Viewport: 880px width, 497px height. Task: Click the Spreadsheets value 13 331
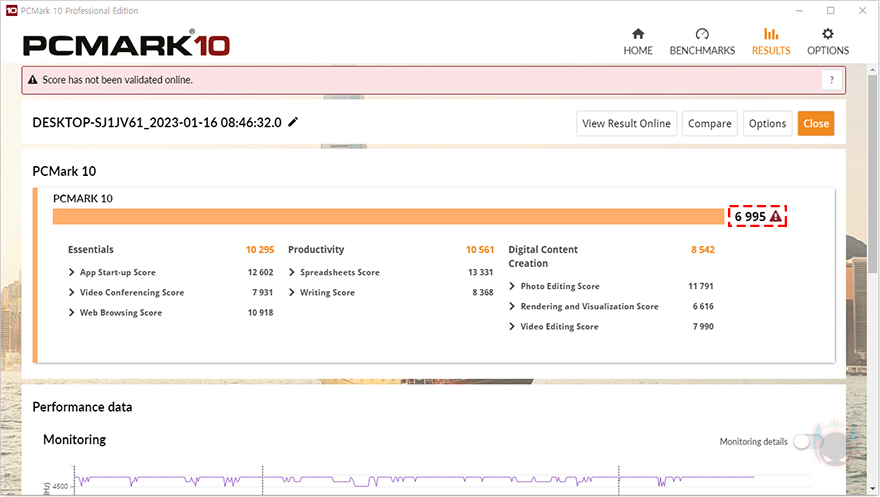(x=480, y=272)
